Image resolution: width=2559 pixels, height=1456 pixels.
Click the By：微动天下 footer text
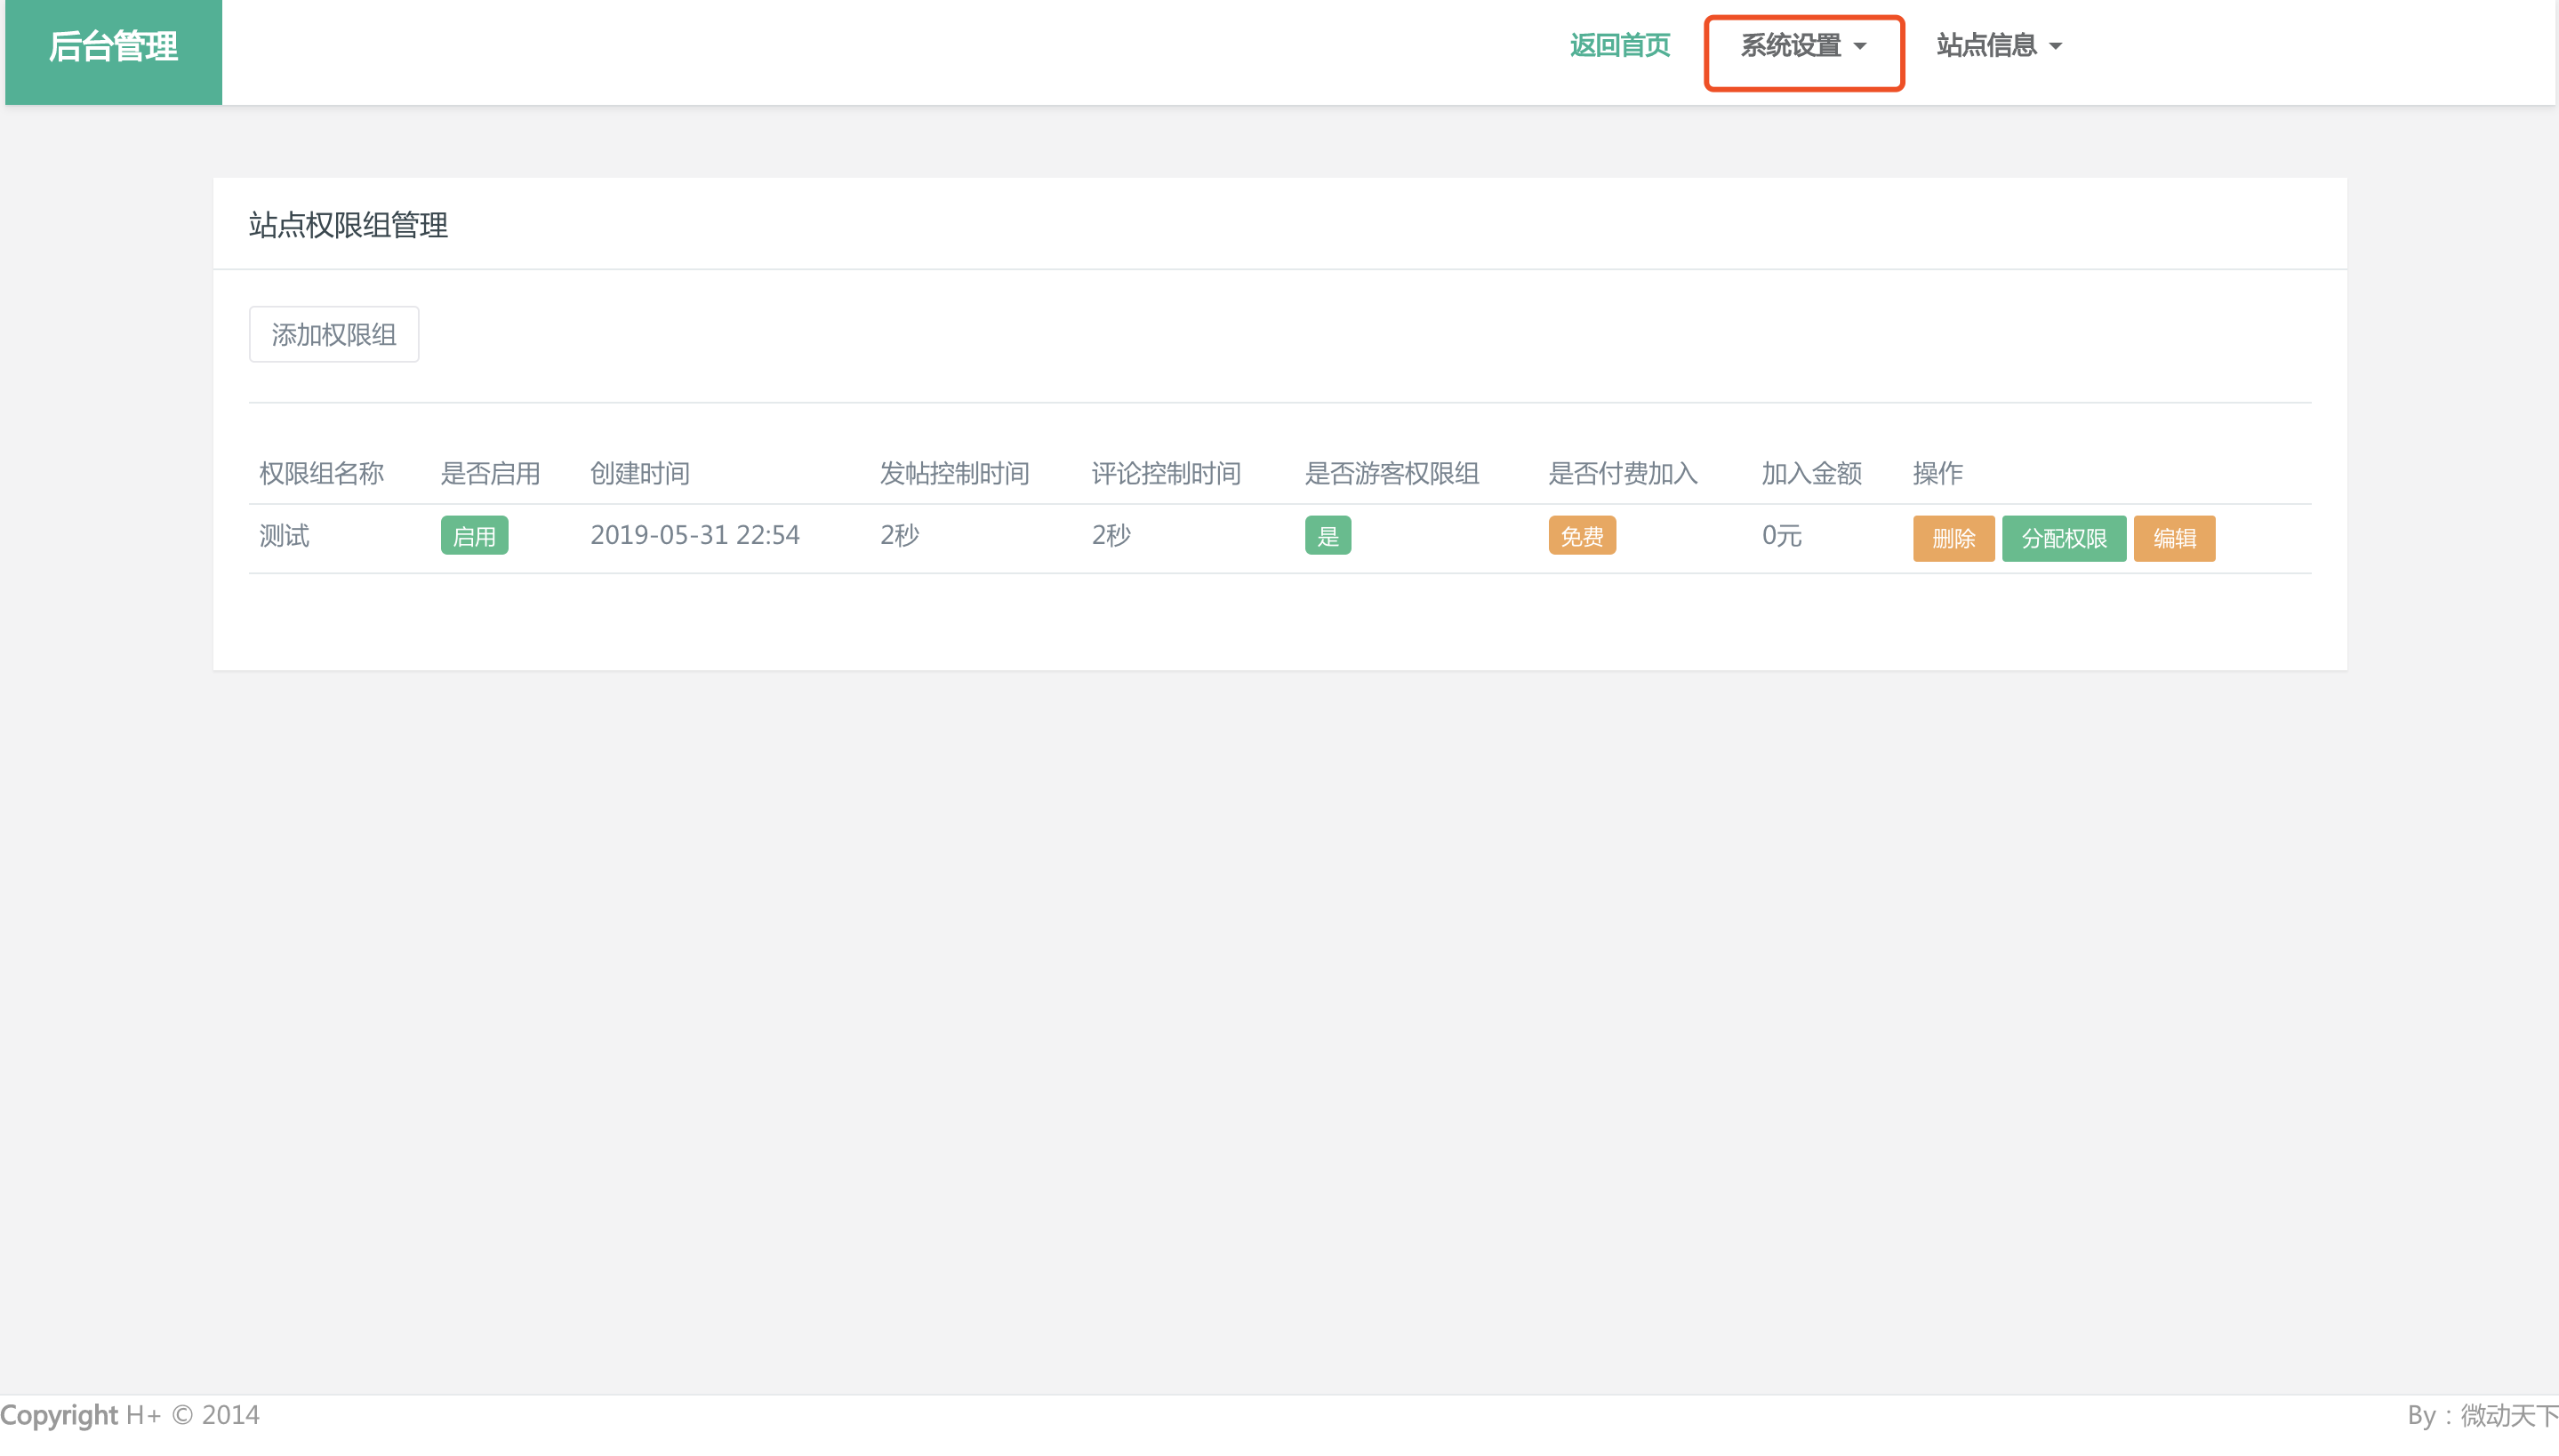click(x=2482, y=1415)
